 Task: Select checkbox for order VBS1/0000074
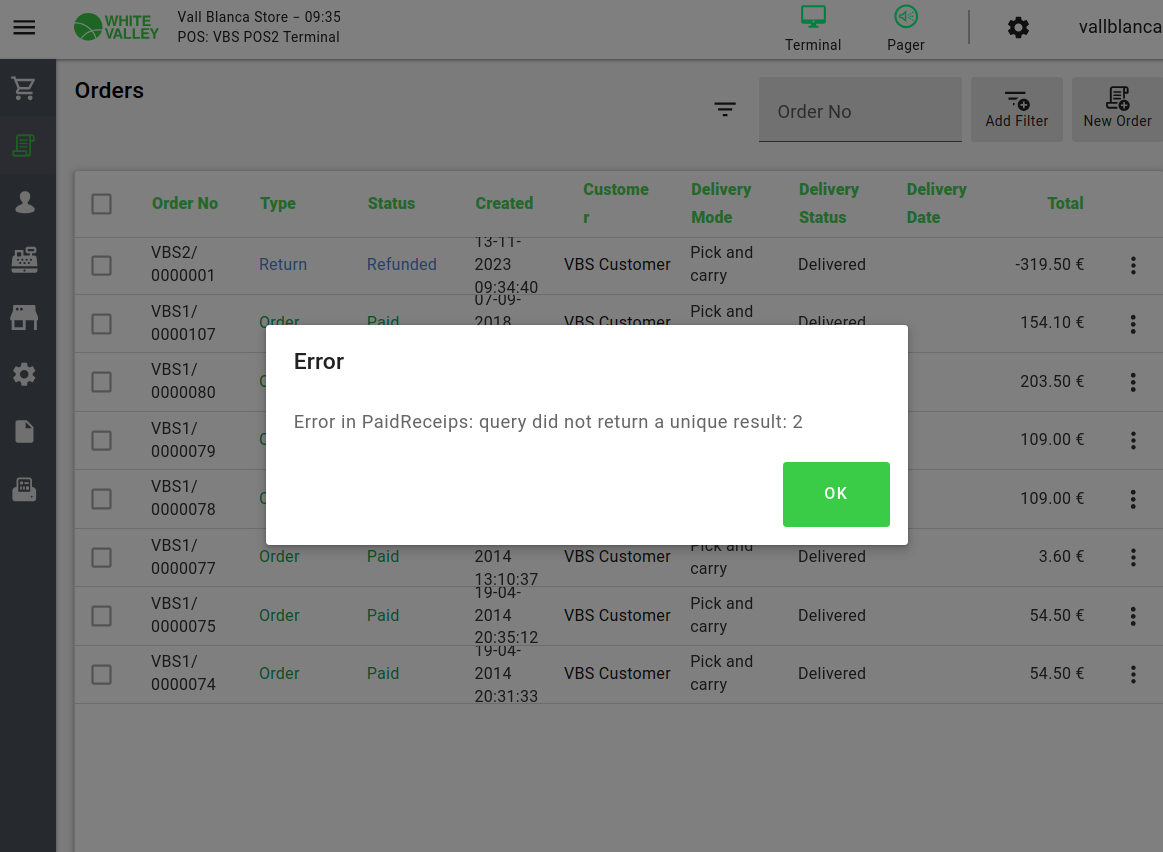click(102, 674)
